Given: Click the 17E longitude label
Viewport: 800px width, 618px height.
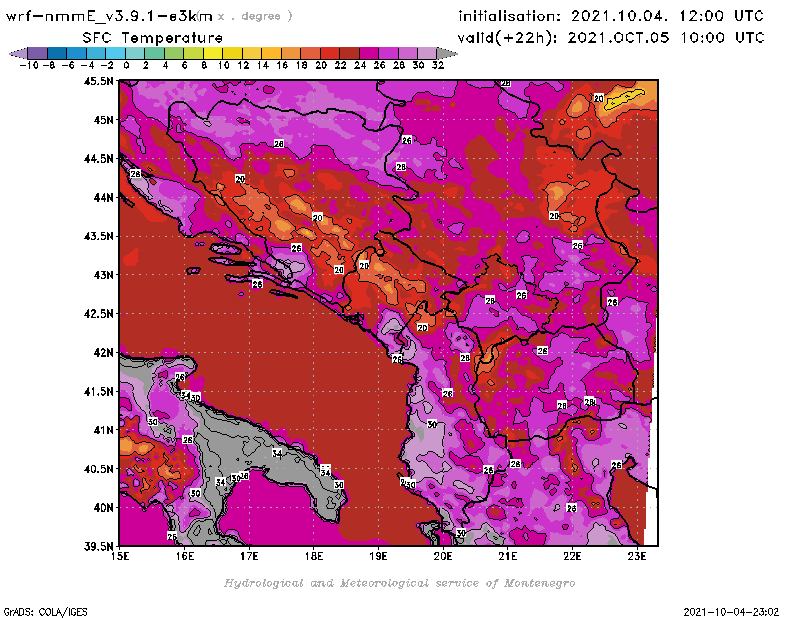Looking at the screenshot, I should pyautogui.click(x=249, y=556).
